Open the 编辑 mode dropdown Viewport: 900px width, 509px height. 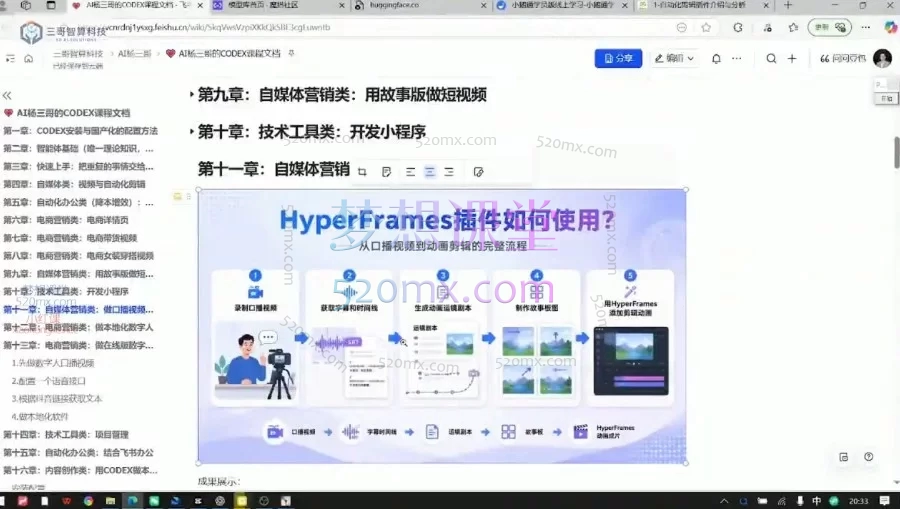click(674, 58)
